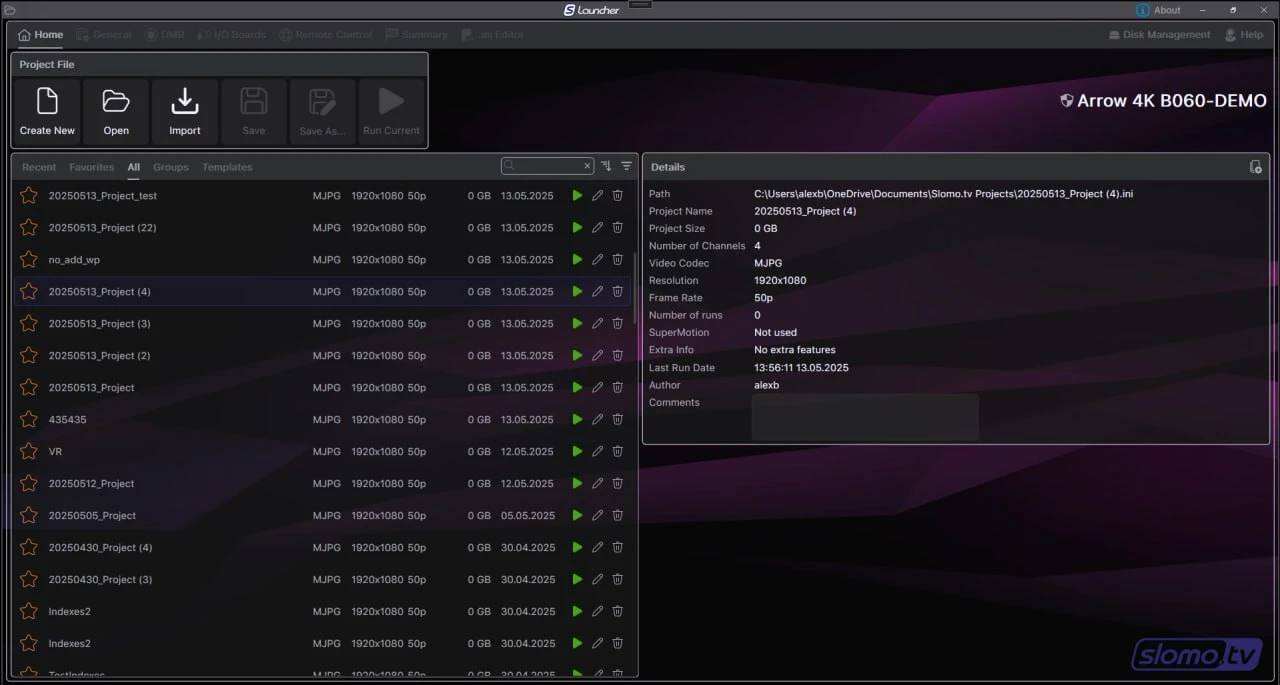Favorite the 20250513_Project (22) star
Screen dimensions: 1280x685
(29, 228)
